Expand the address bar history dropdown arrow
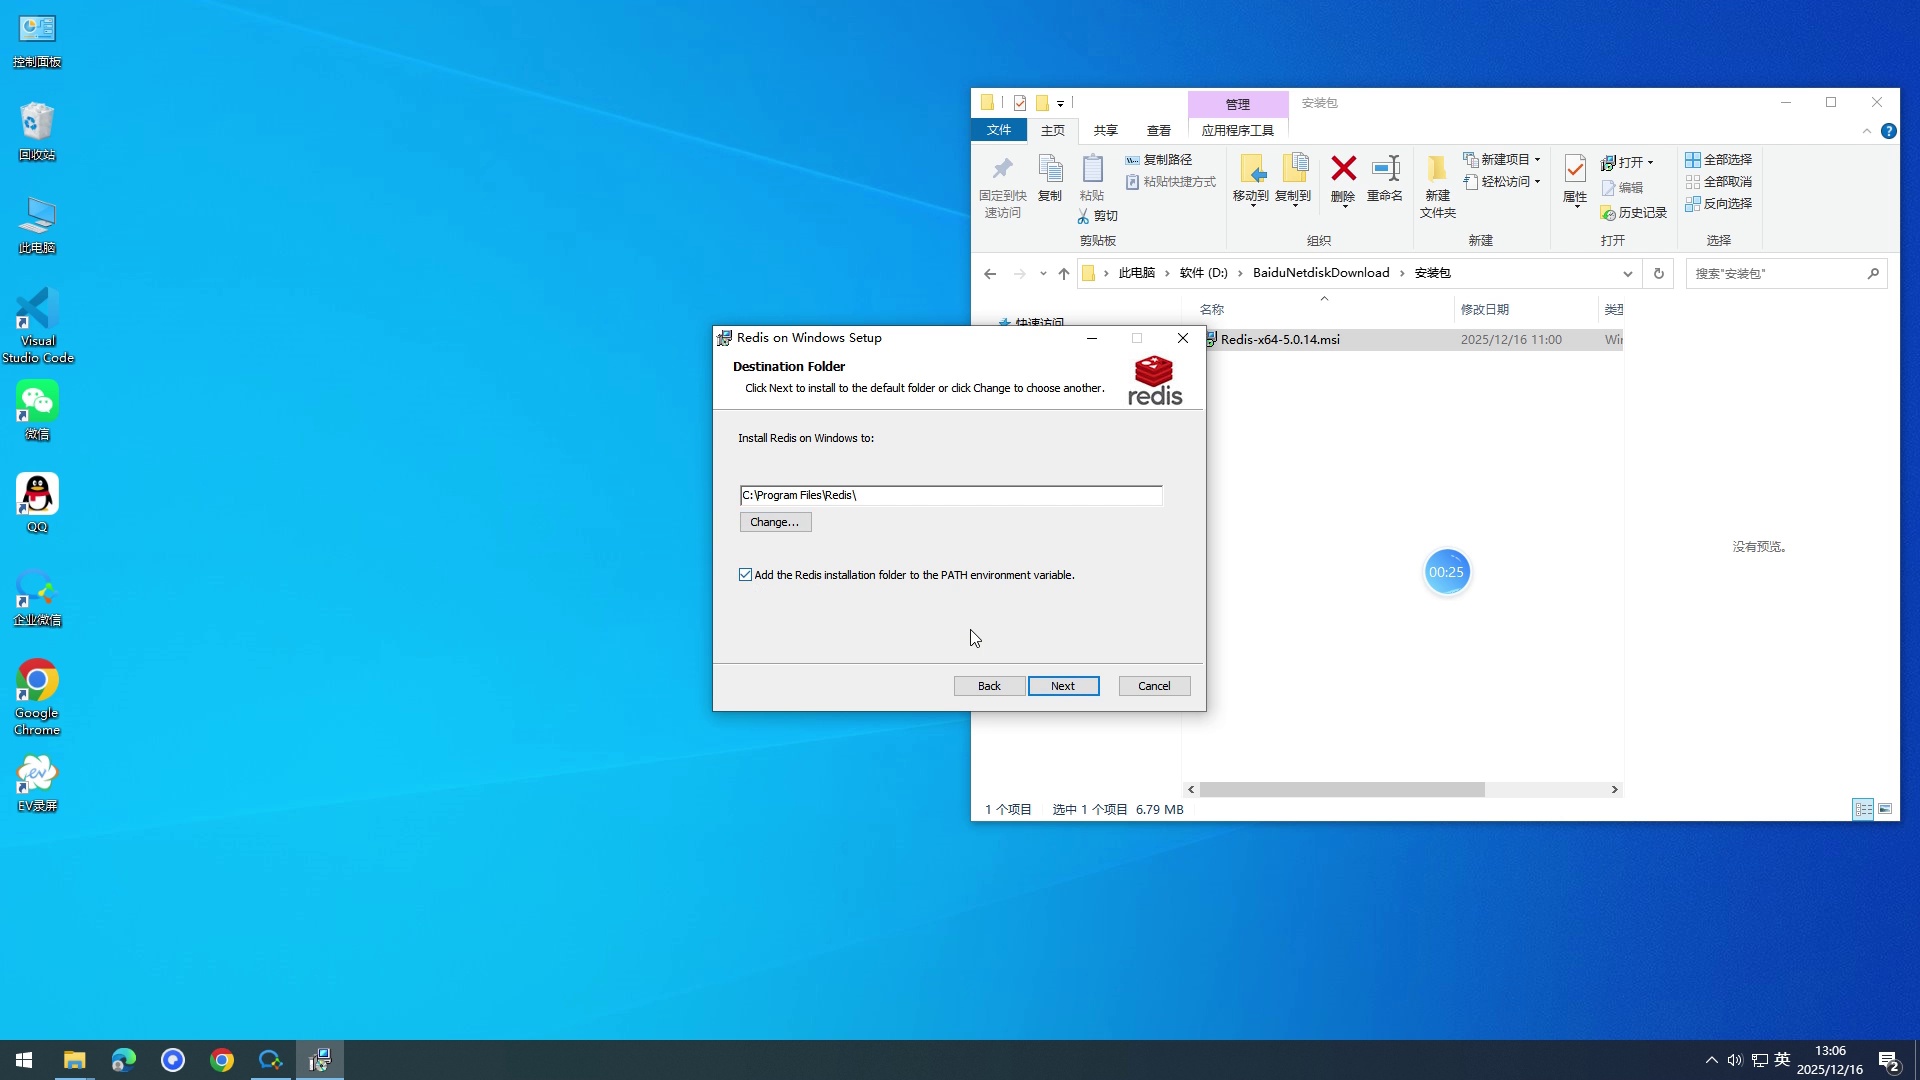This screenshot has width=1920, height=1080. point(1627,273)
